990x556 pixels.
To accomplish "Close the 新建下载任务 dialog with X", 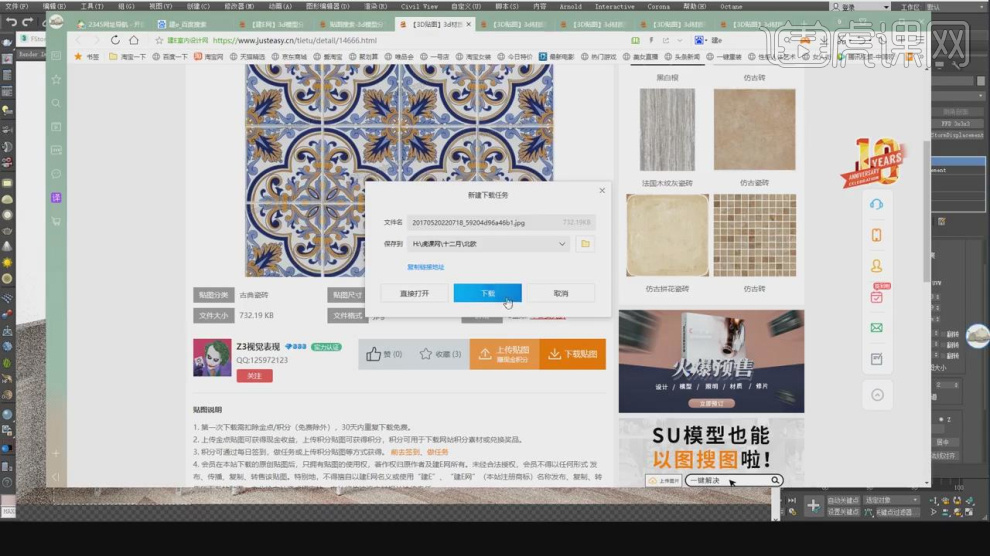I will pyautogui.click(x=602, y=190).
